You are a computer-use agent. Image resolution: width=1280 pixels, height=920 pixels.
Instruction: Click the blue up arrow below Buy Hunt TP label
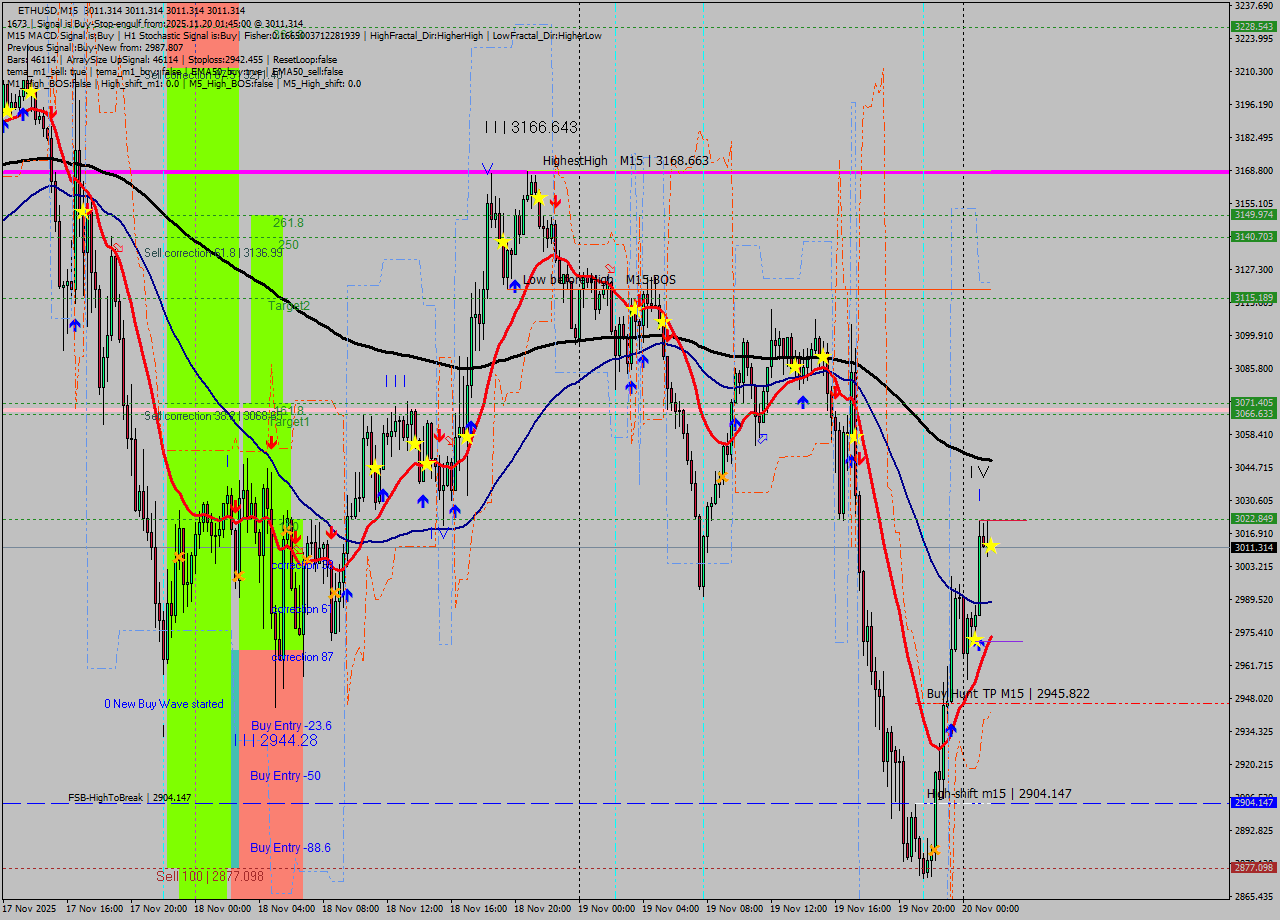pos(950,730)
